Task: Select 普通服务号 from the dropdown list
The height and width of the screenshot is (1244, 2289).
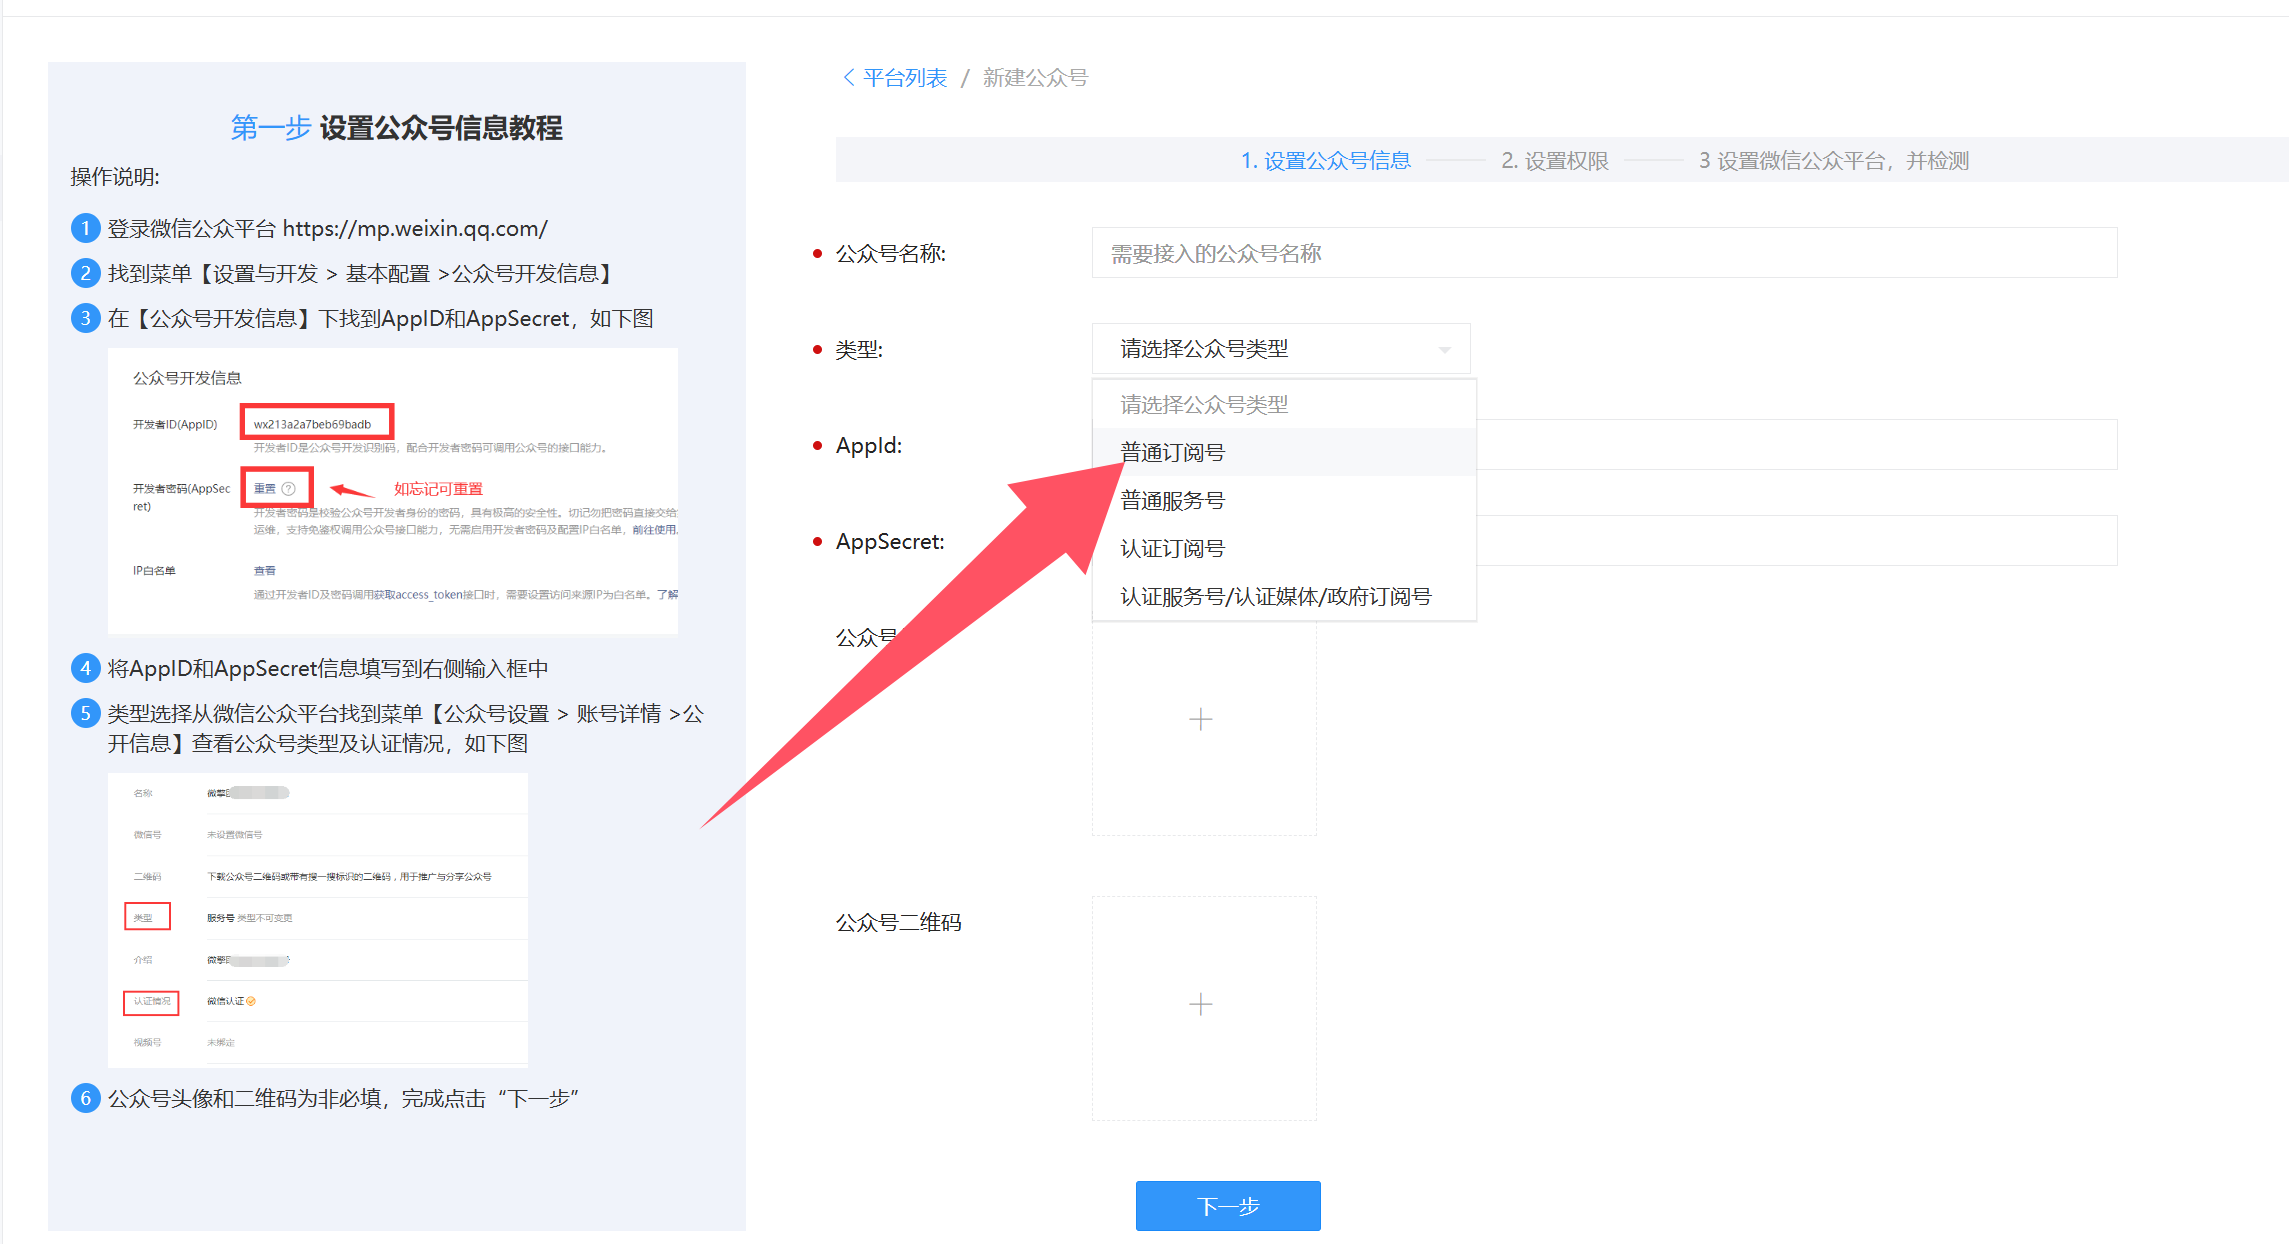Action: tap(1172, 501)
